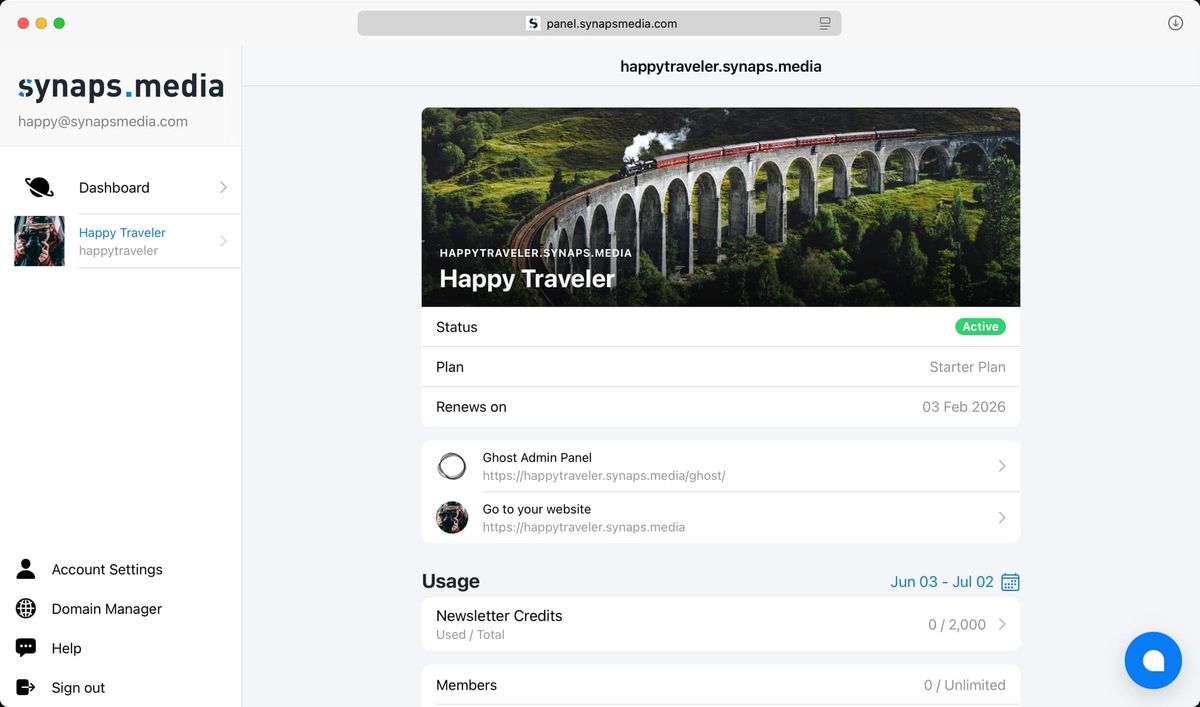Click the Account Settings person icon
This screenshot has height=707, width=1200.
coord(26,569)
